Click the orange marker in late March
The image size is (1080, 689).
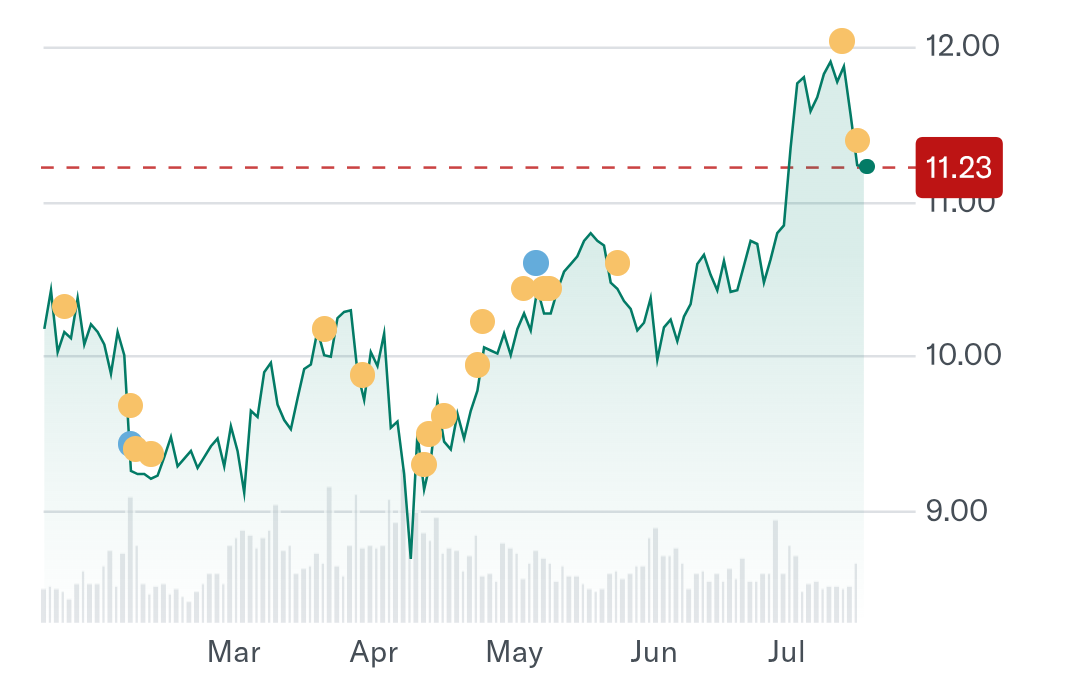(x=324, y=329)
